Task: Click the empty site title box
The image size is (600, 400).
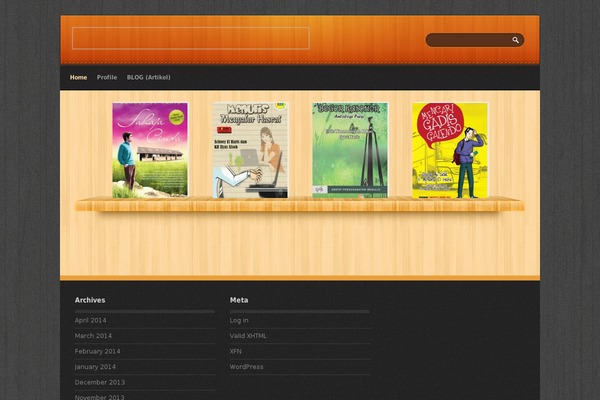Action: [x=191, y=38]
